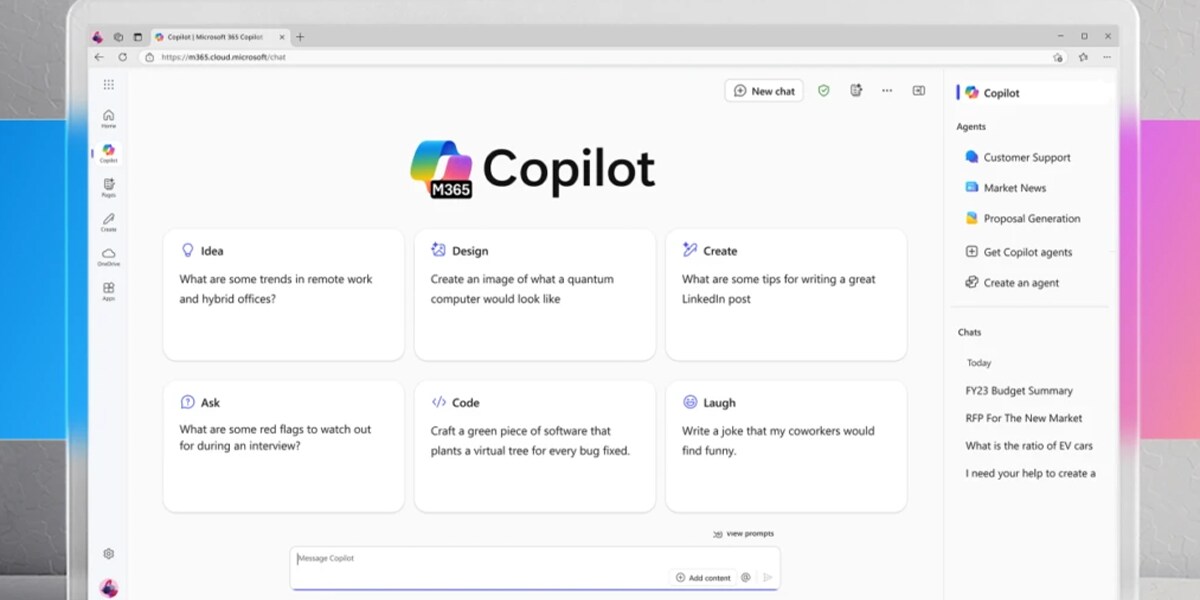
Task: Click the Message Copilot input field
Action: coord(480,559)
